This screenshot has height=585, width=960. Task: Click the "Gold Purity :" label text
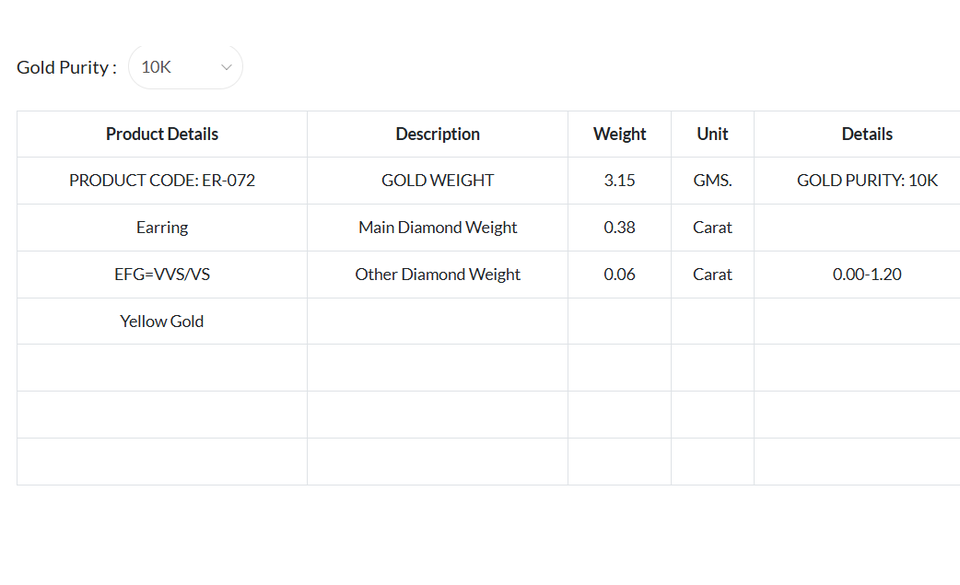tap(66, 67)
